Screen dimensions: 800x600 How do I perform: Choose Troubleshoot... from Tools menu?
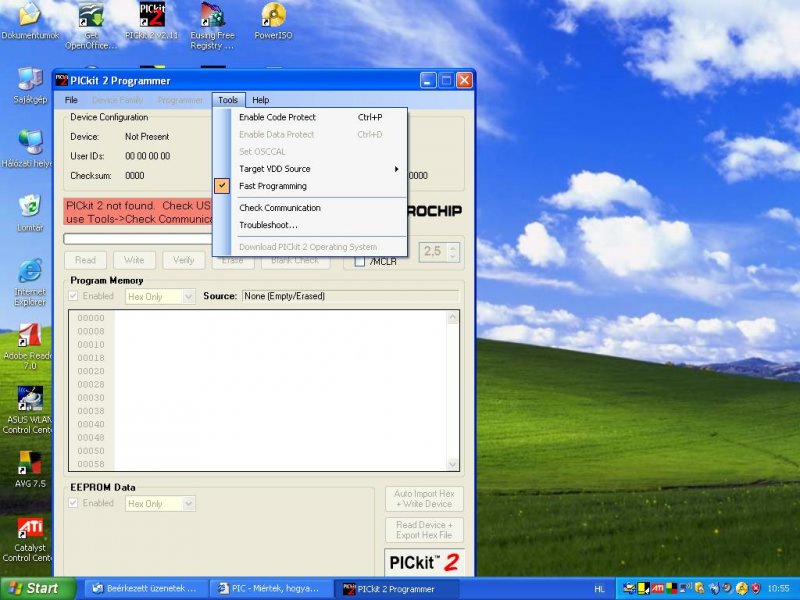click(310, 225)
